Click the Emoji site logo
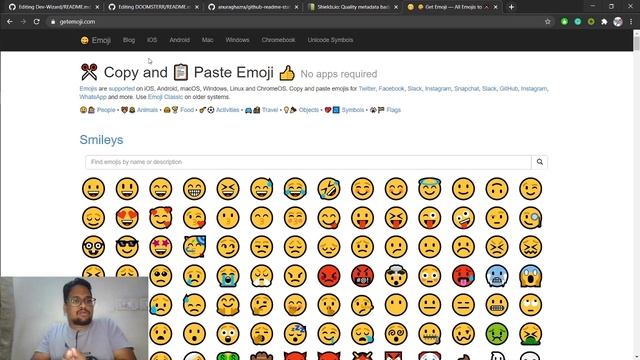 pyautogui.click(x=96, y=40)
